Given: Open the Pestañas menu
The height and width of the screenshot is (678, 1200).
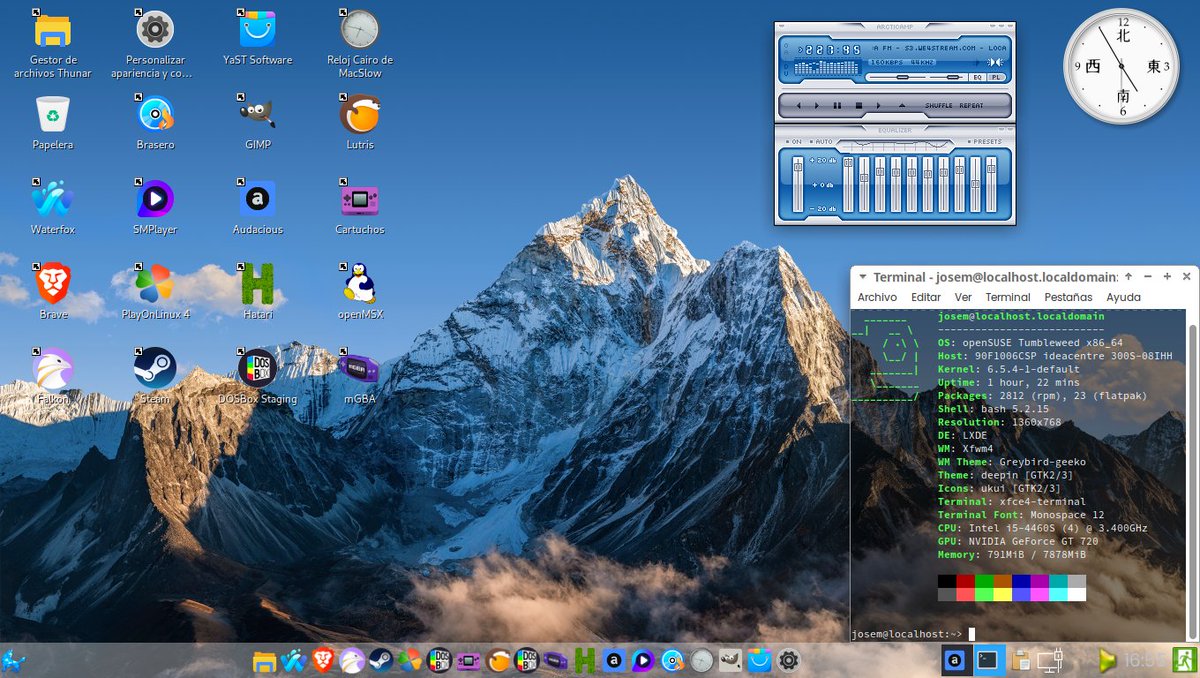Looking at the screenshot, I should click(1069, 297).
